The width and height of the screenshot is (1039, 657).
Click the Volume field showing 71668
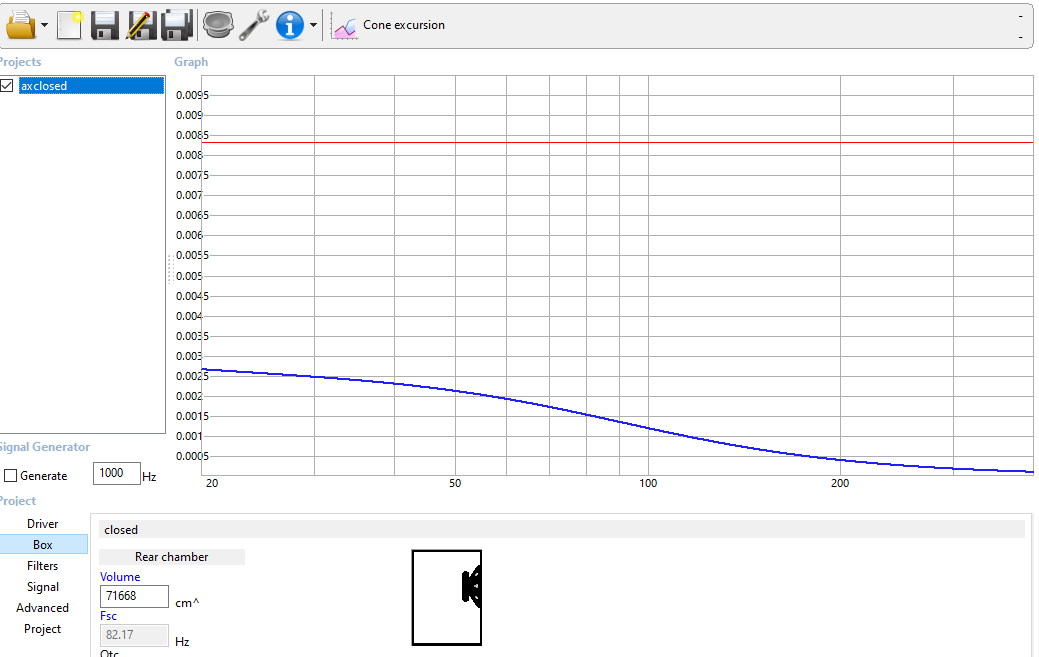[134, 596]
